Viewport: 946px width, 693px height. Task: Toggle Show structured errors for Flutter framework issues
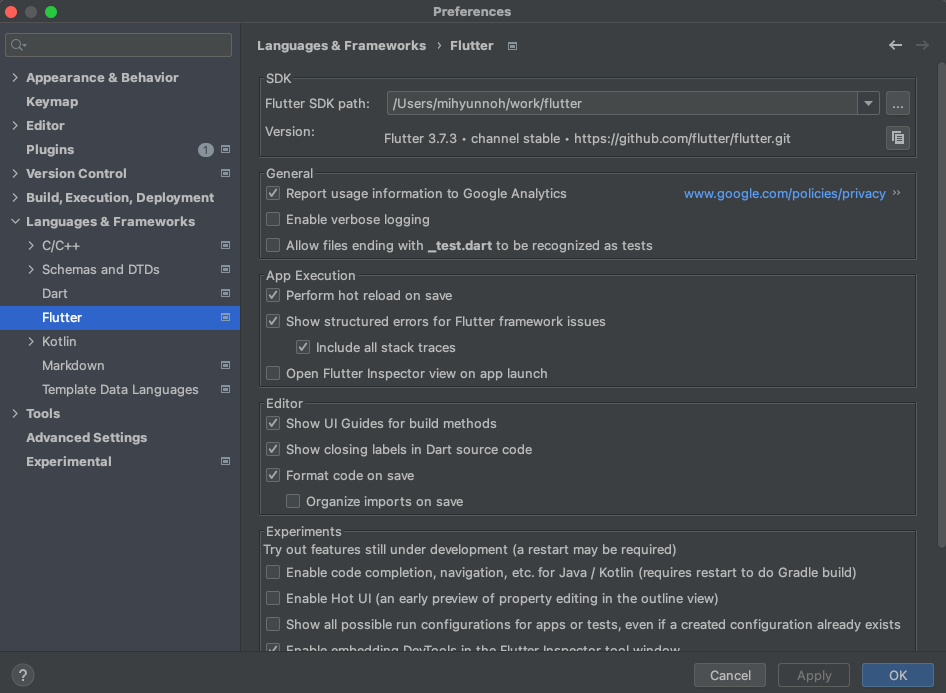[273, 321]
